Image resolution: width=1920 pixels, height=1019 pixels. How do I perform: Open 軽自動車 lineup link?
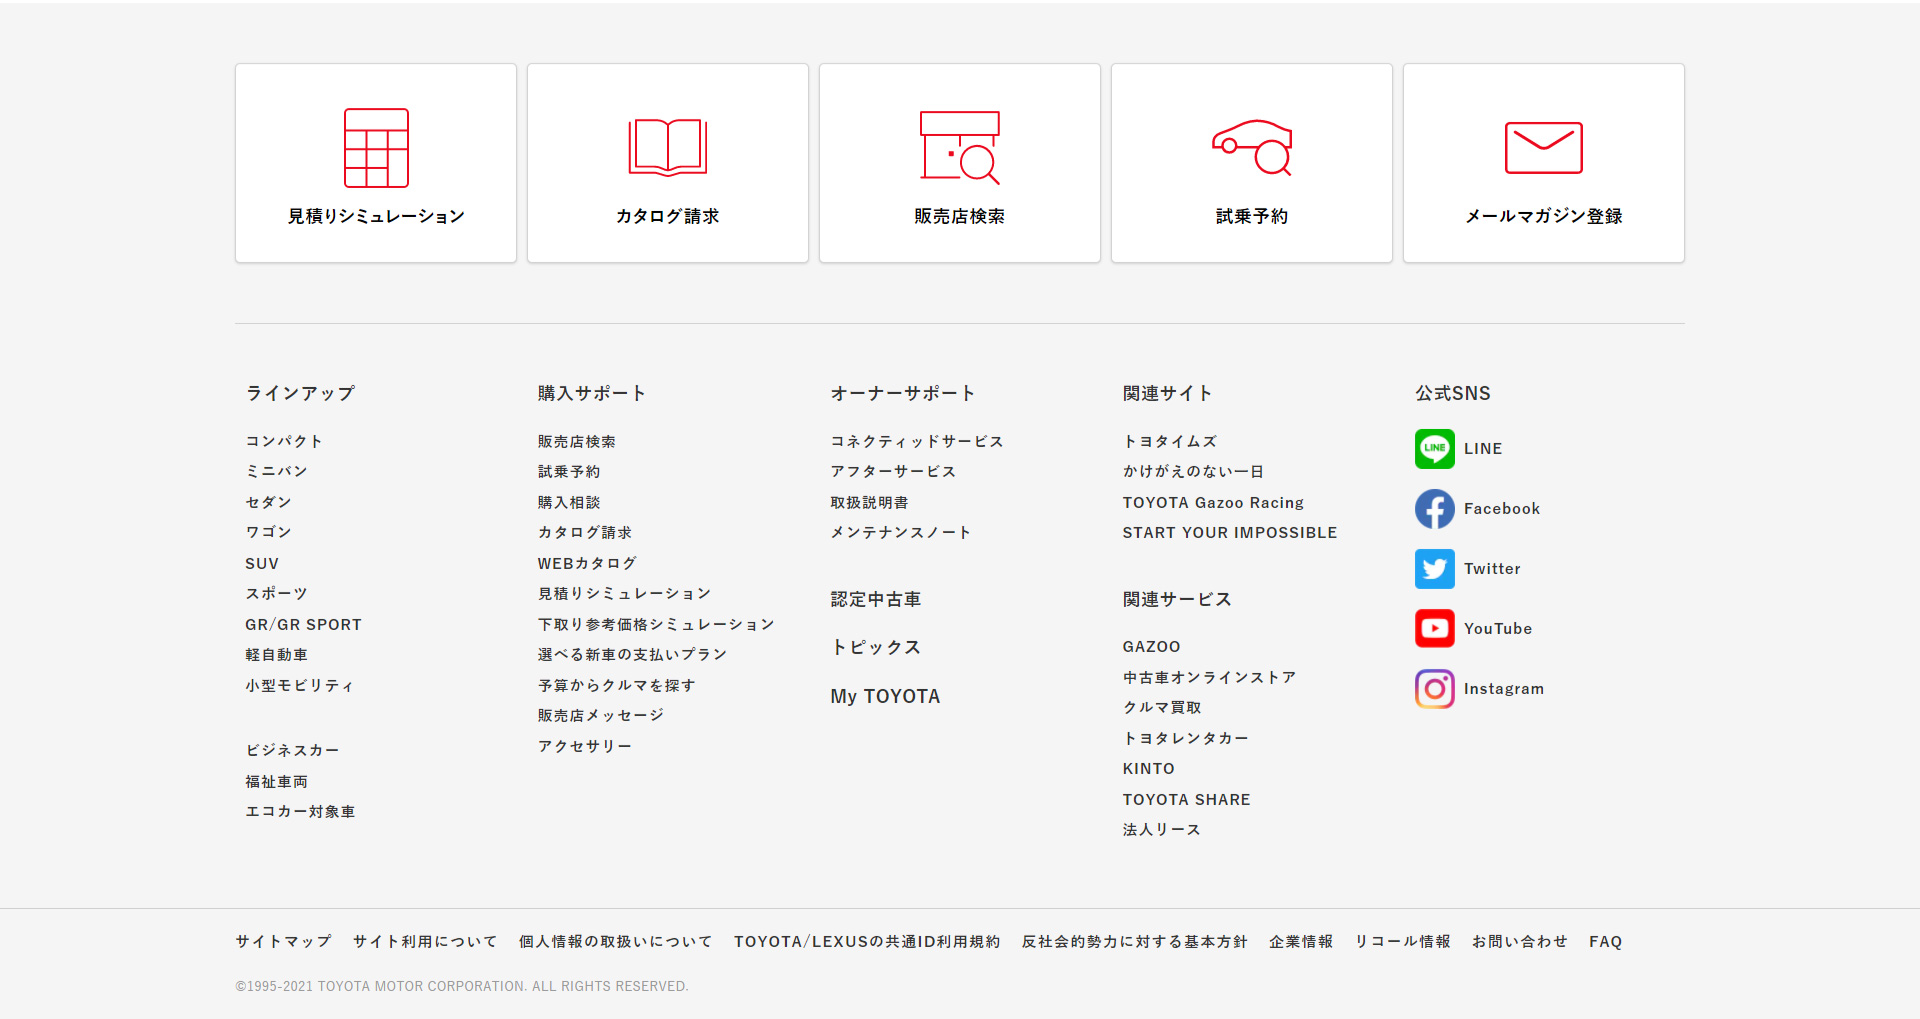[x=277, y=655]
